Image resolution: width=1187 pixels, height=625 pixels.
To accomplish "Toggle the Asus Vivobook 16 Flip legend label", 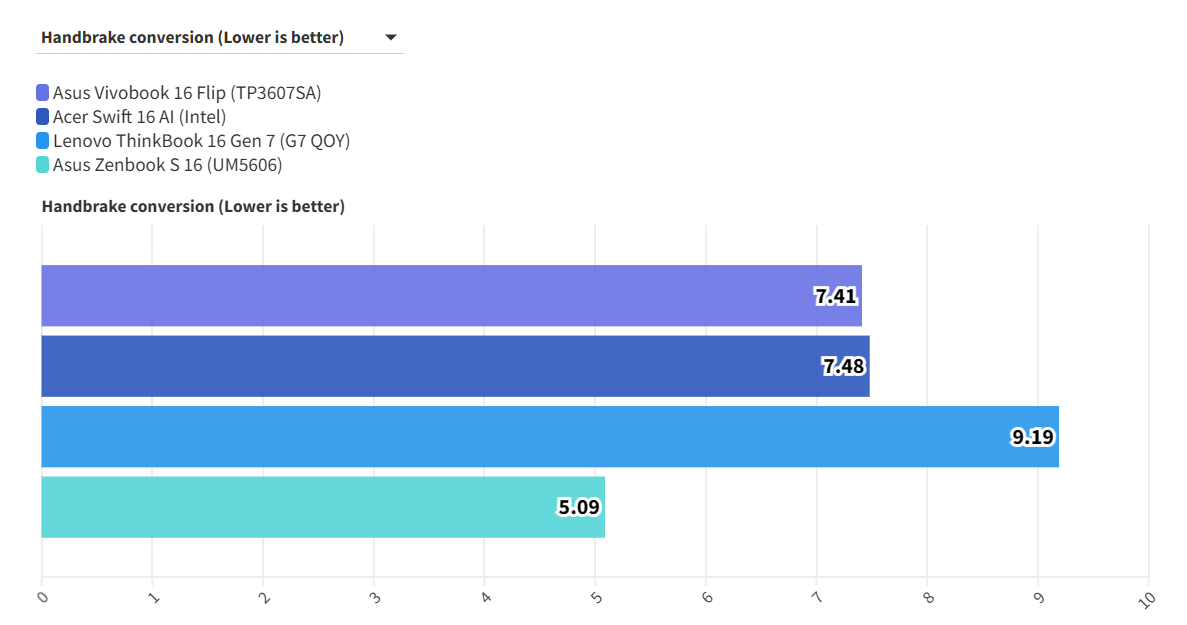I will (x=187, y=93).
